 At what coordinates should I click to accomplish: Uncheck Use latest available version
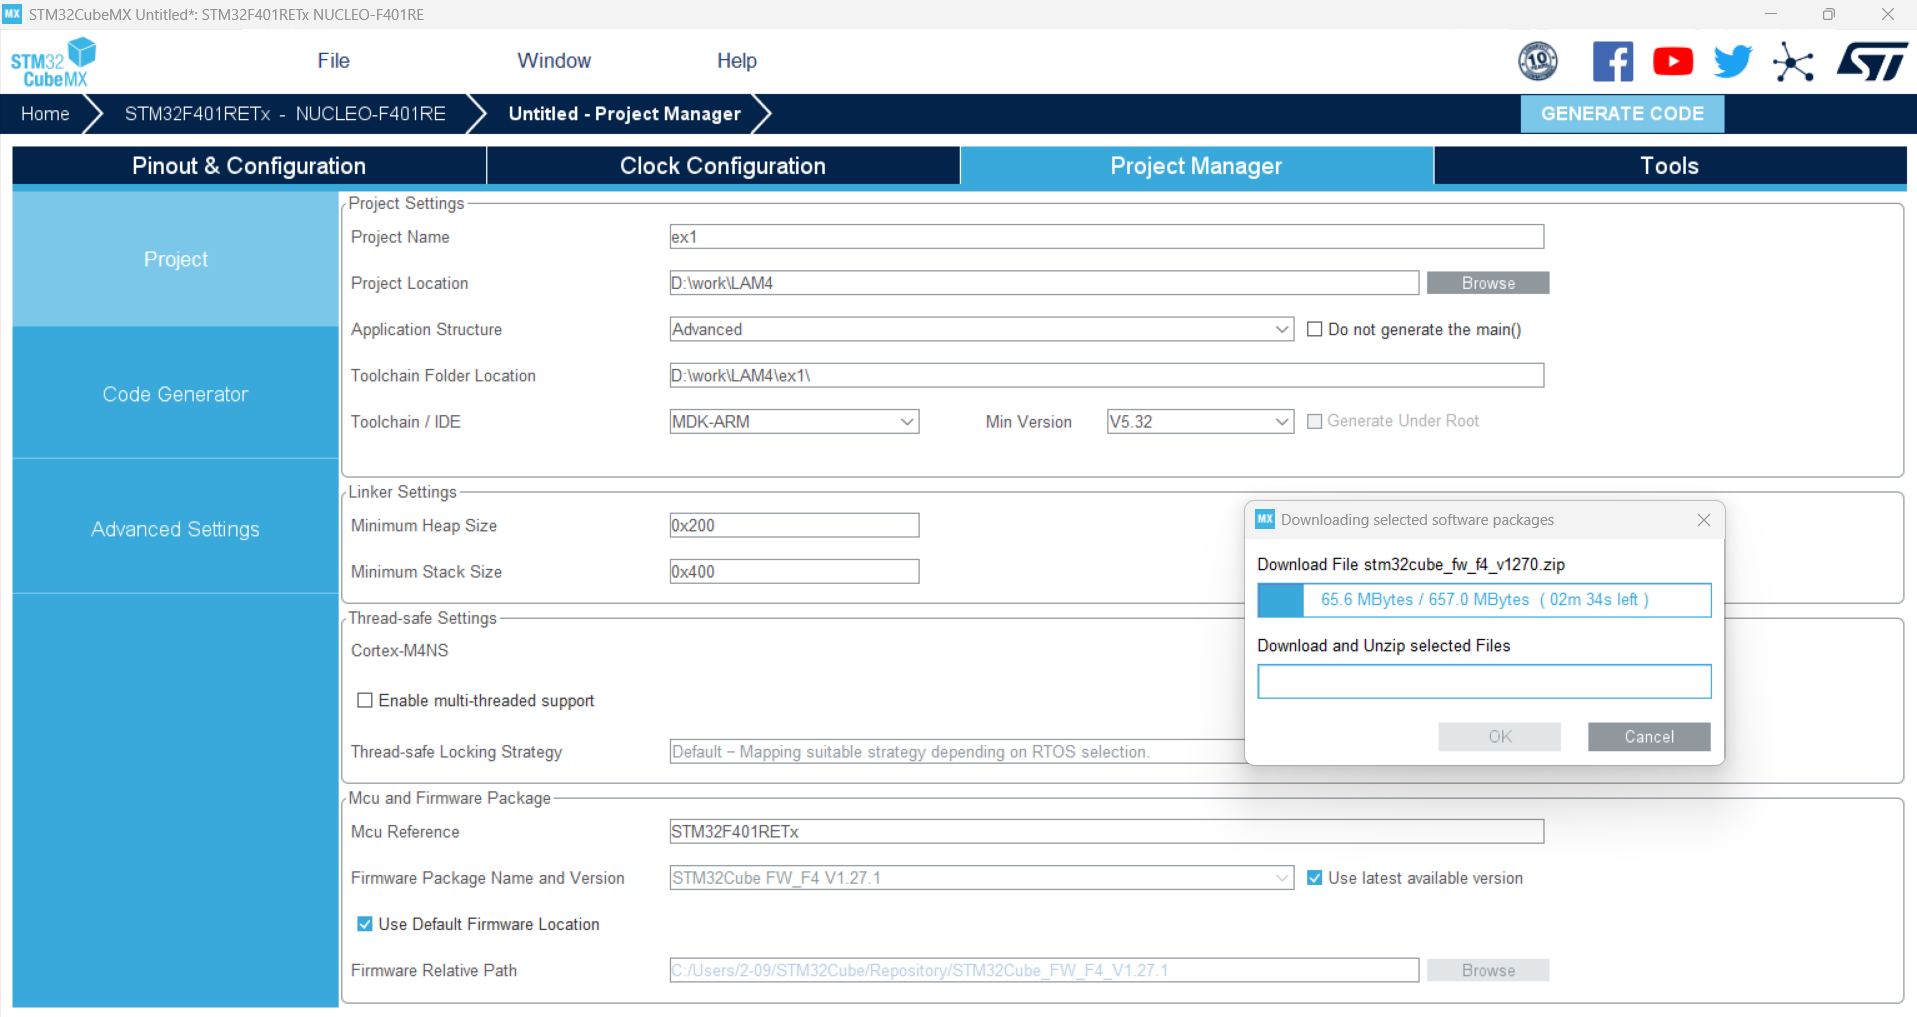1315,877
